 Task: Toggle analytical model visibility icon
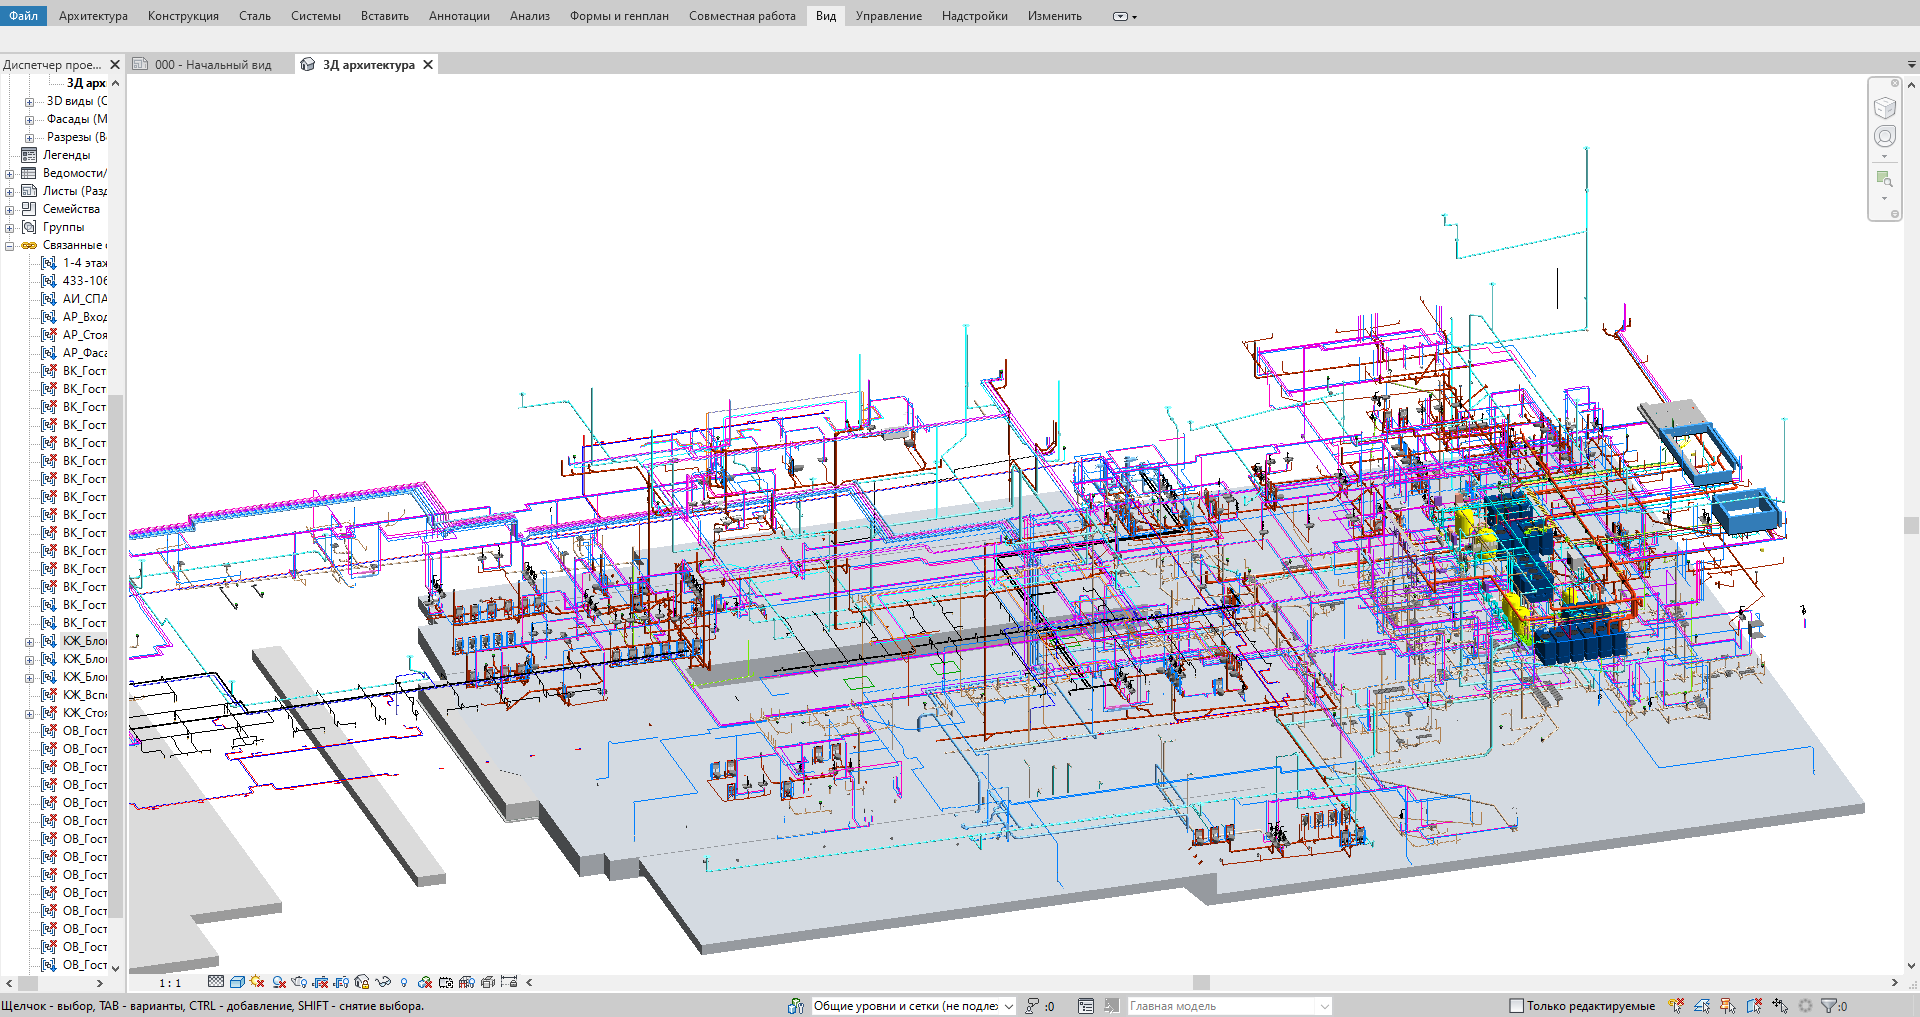(466, 982)
